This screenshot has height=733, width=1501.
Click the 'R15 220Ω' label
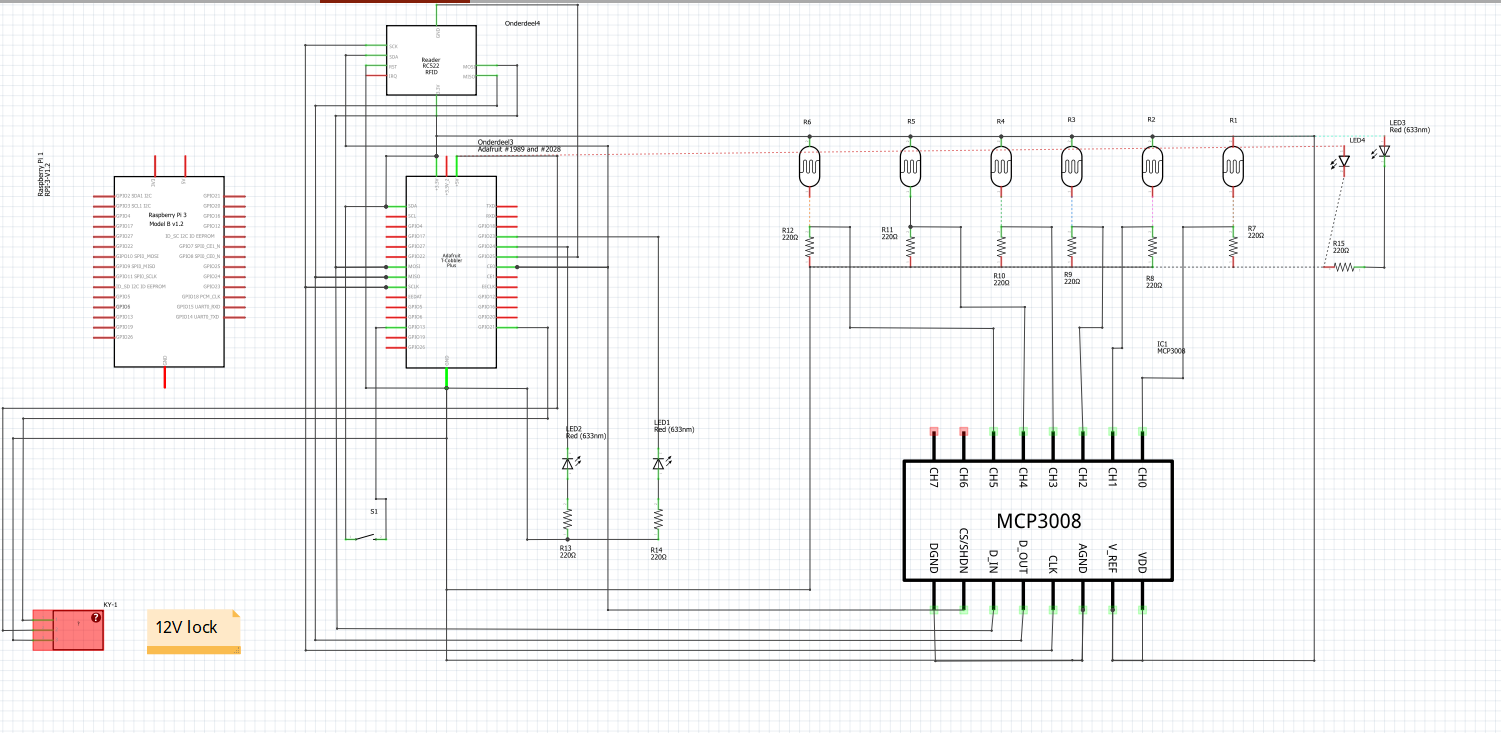[1341, 247]
